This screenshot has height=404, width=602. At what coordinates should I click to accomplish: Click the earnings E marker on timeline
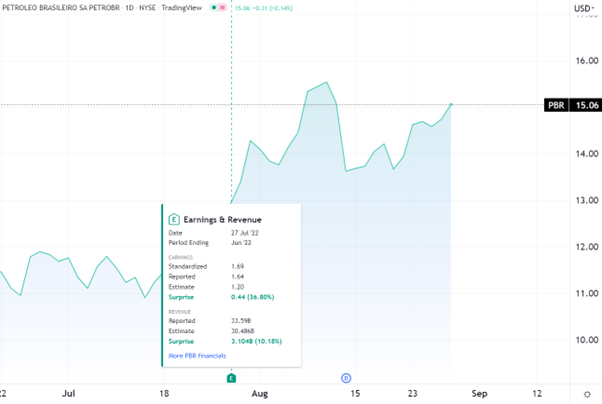231,378
